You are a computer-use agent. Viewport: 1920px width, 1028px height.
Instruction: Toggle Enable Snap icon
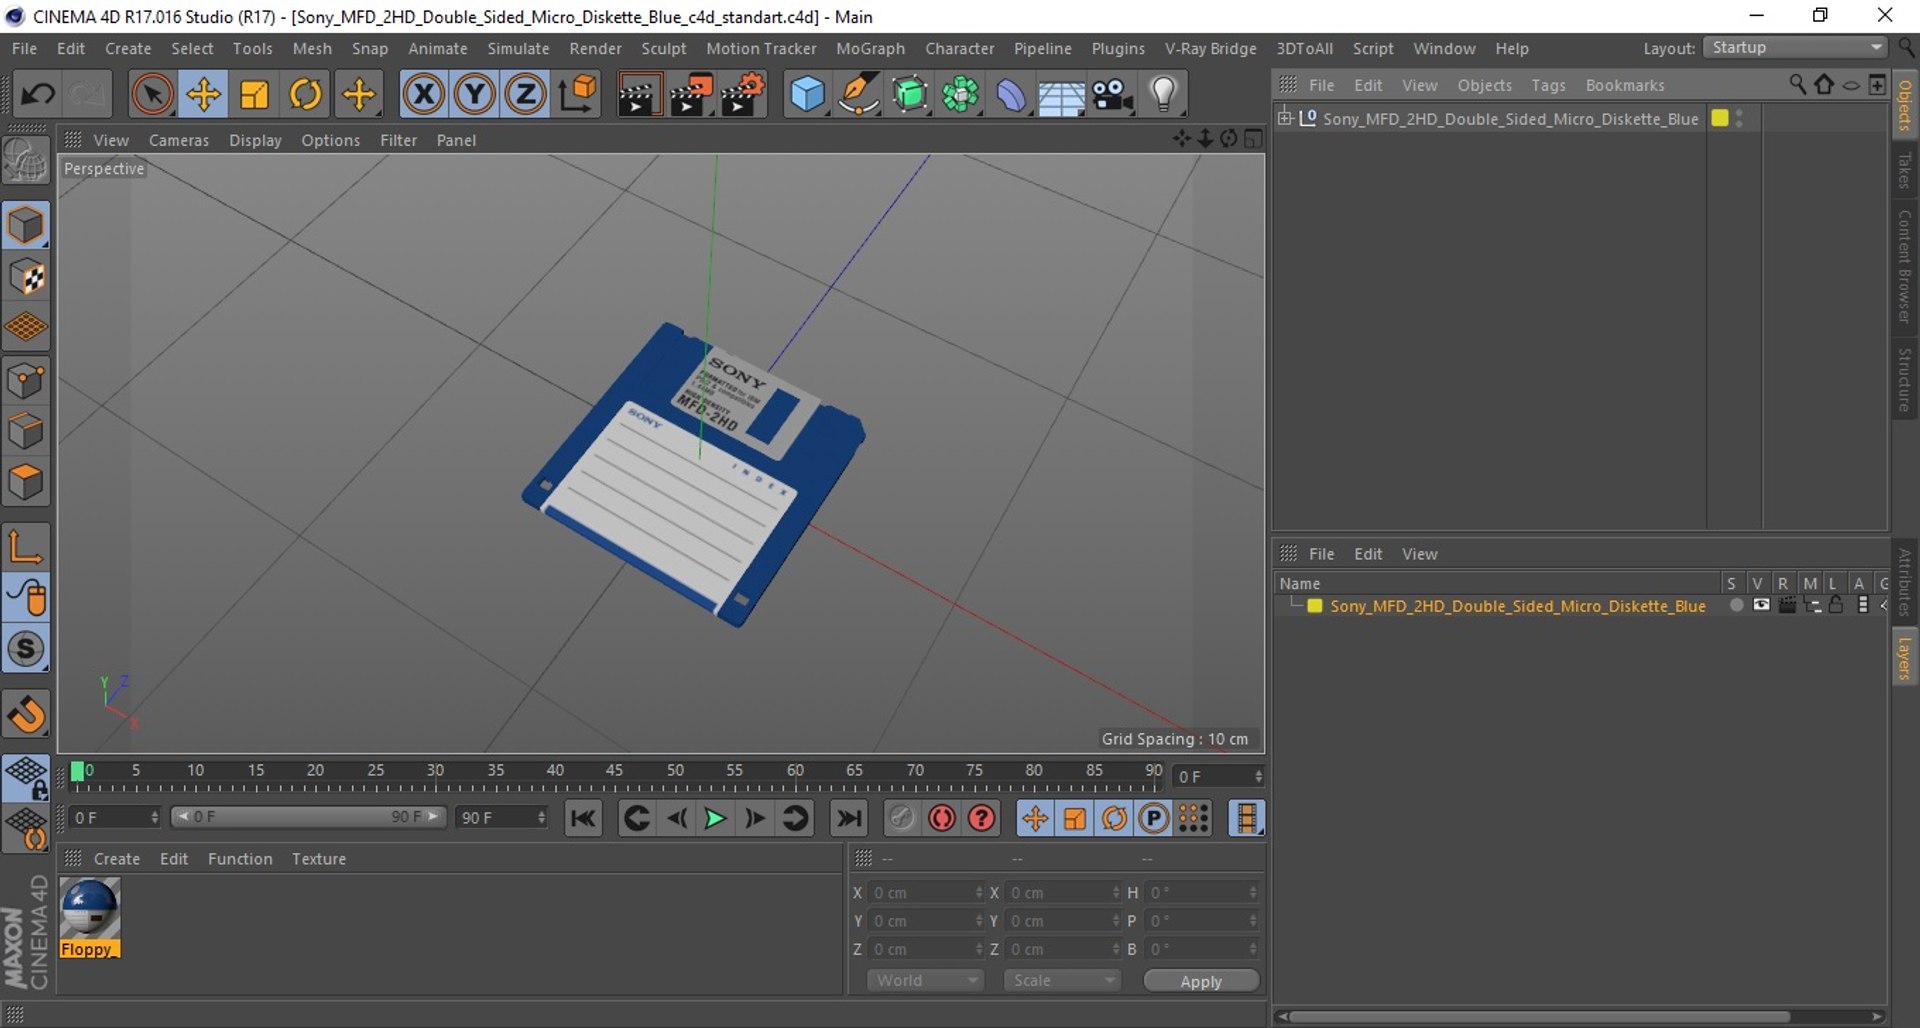pos(26,649)
